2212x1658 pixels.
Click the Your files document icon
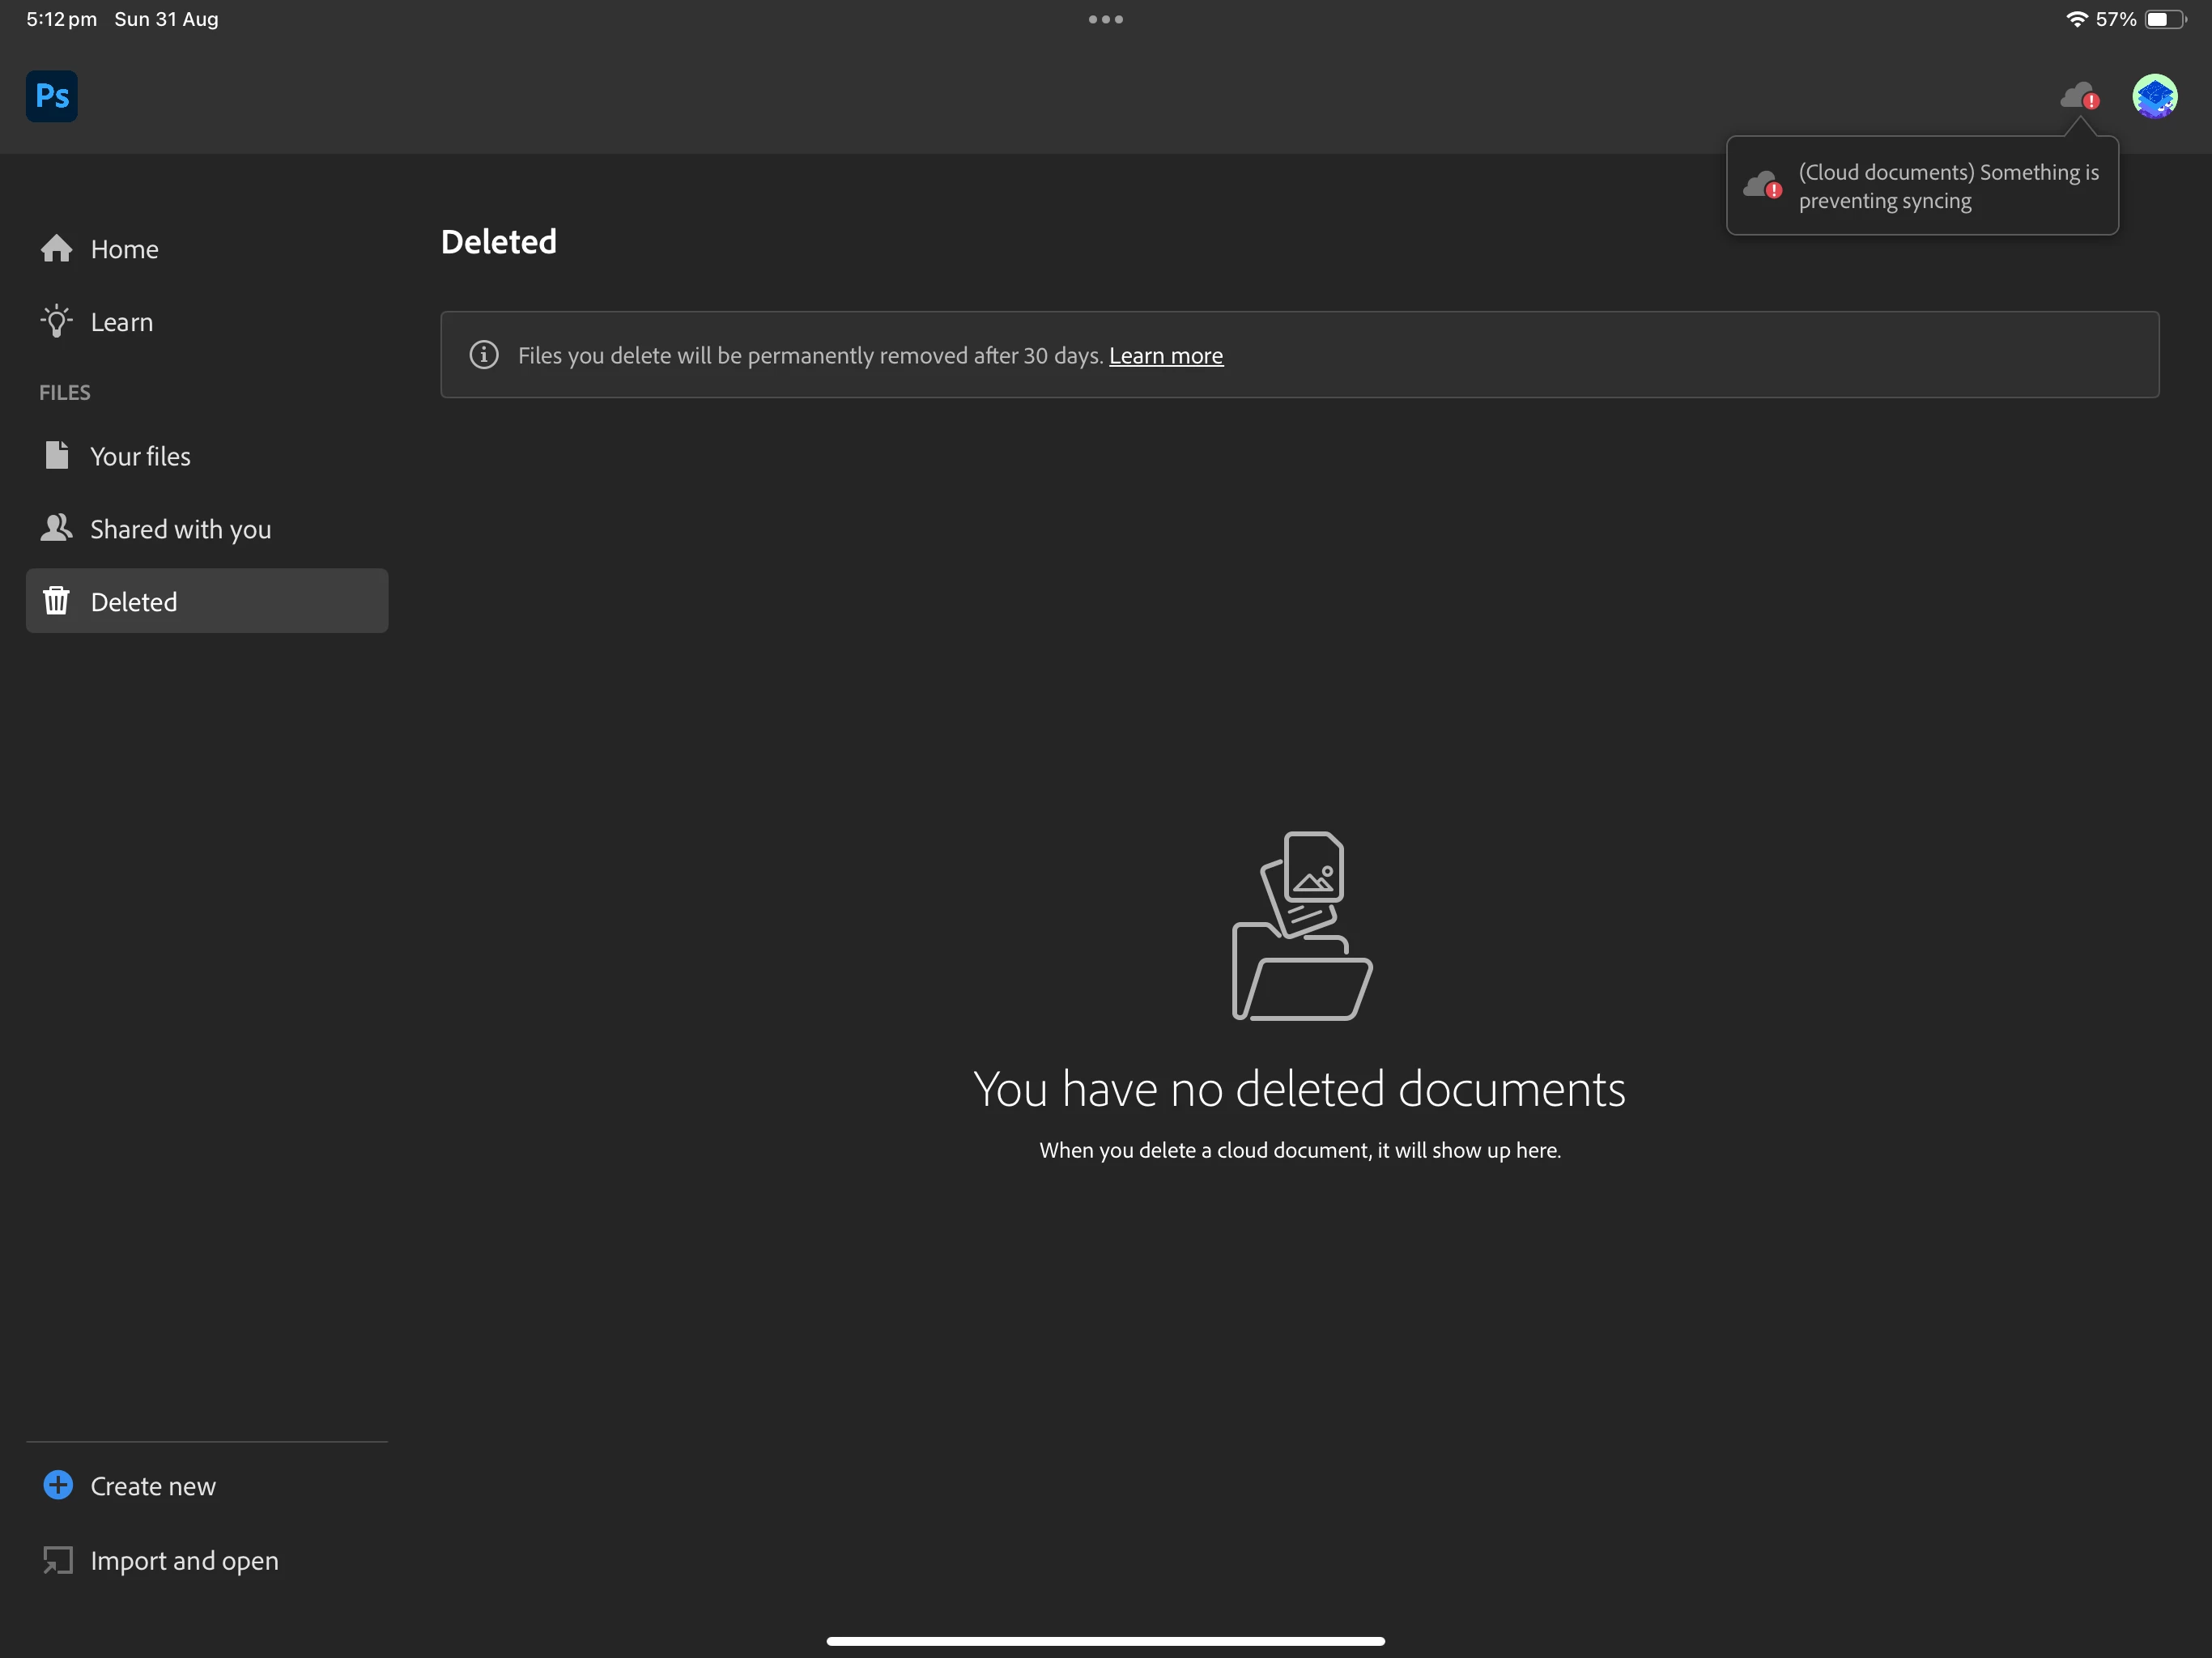57,455
